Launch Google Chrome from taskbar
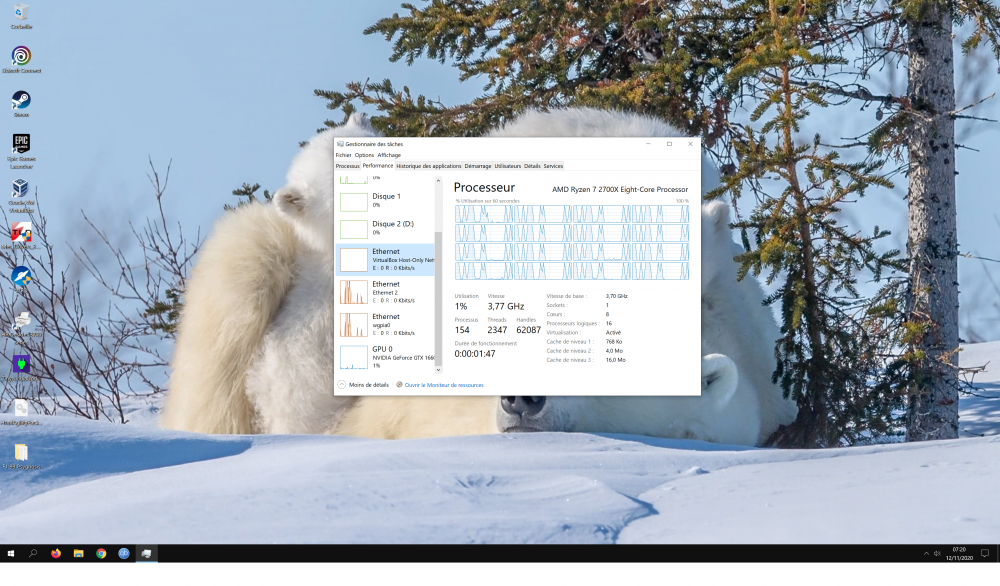This screenshot has height=586, width=1000. point(101,553)
